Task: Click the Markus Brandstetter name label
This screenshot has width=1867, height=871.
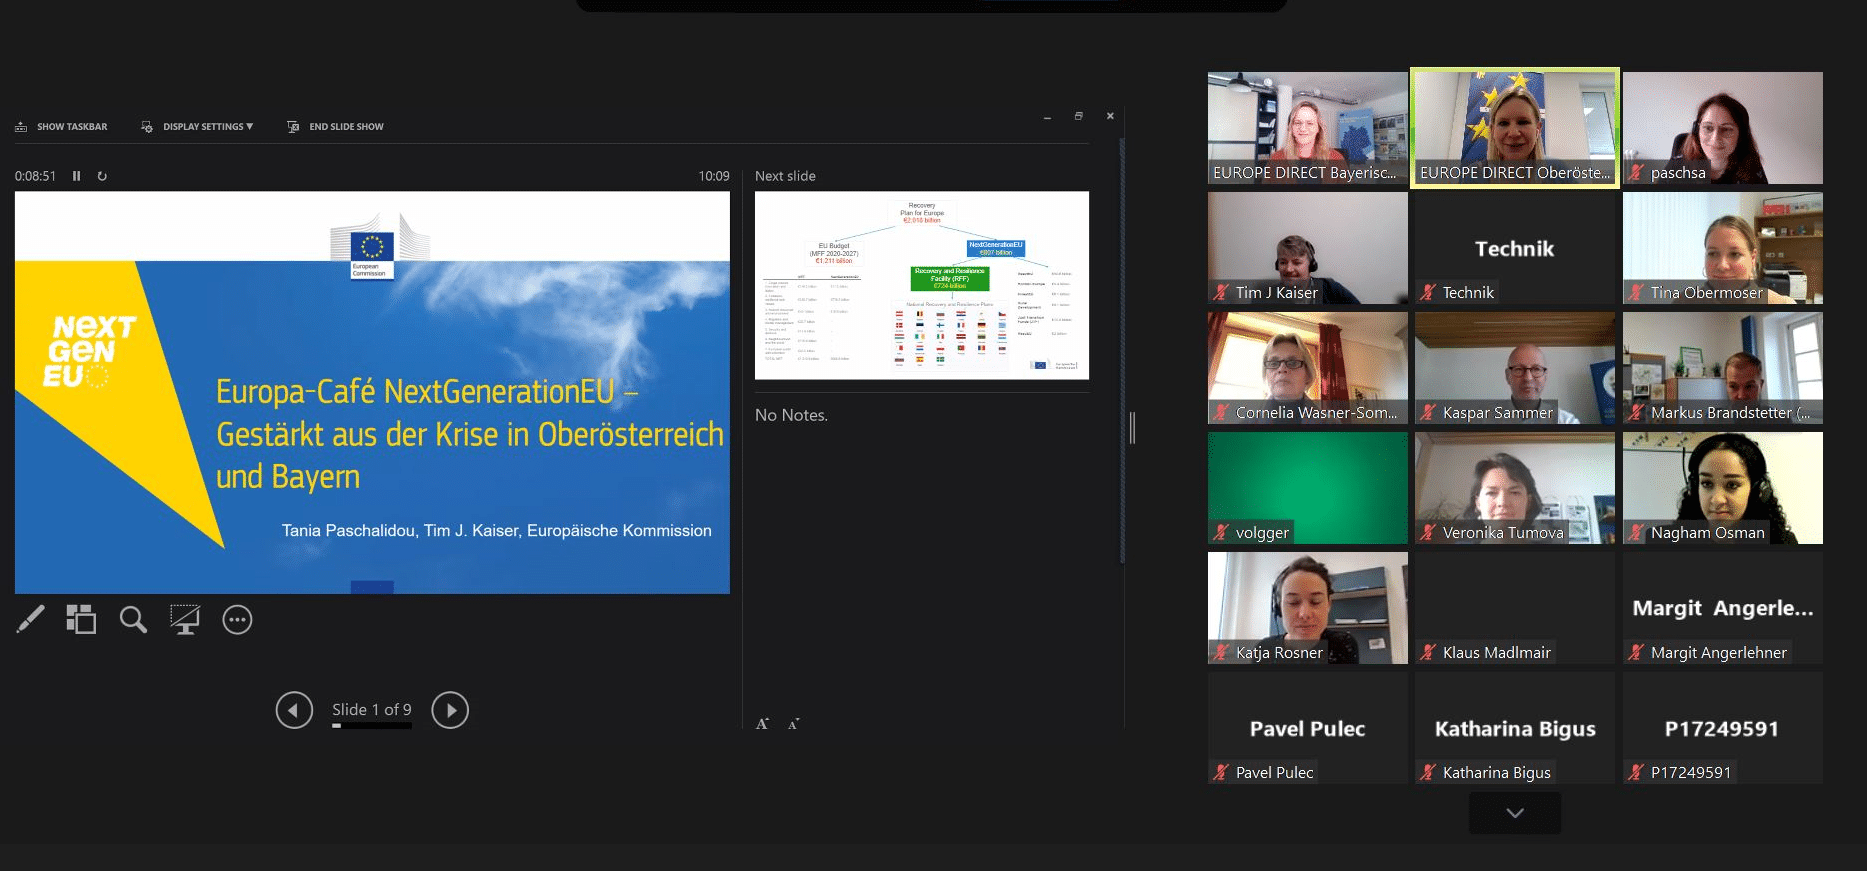Action: point(1730,413)
